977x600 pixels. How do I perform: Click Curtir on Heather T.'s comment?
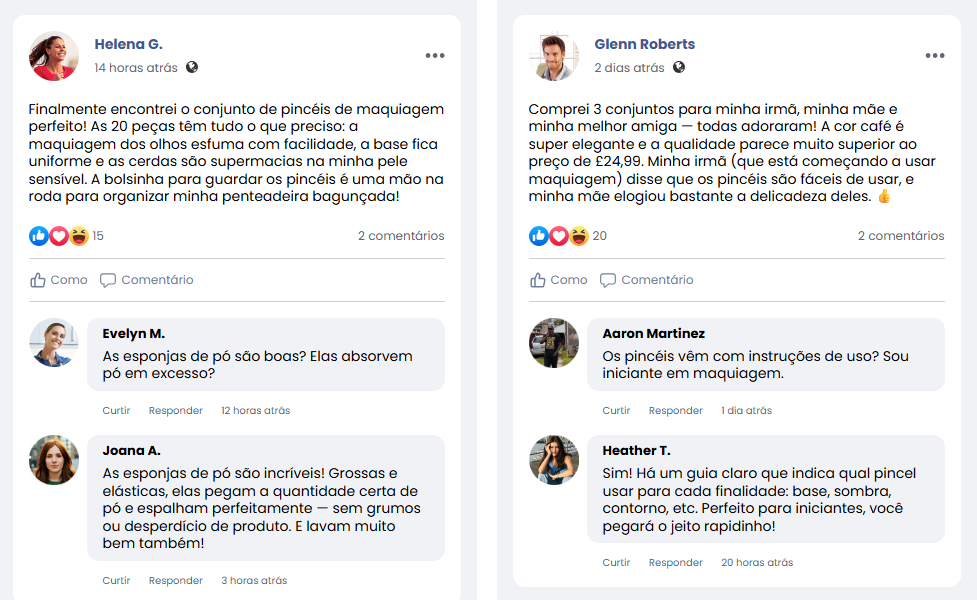(x=616, y=563)
